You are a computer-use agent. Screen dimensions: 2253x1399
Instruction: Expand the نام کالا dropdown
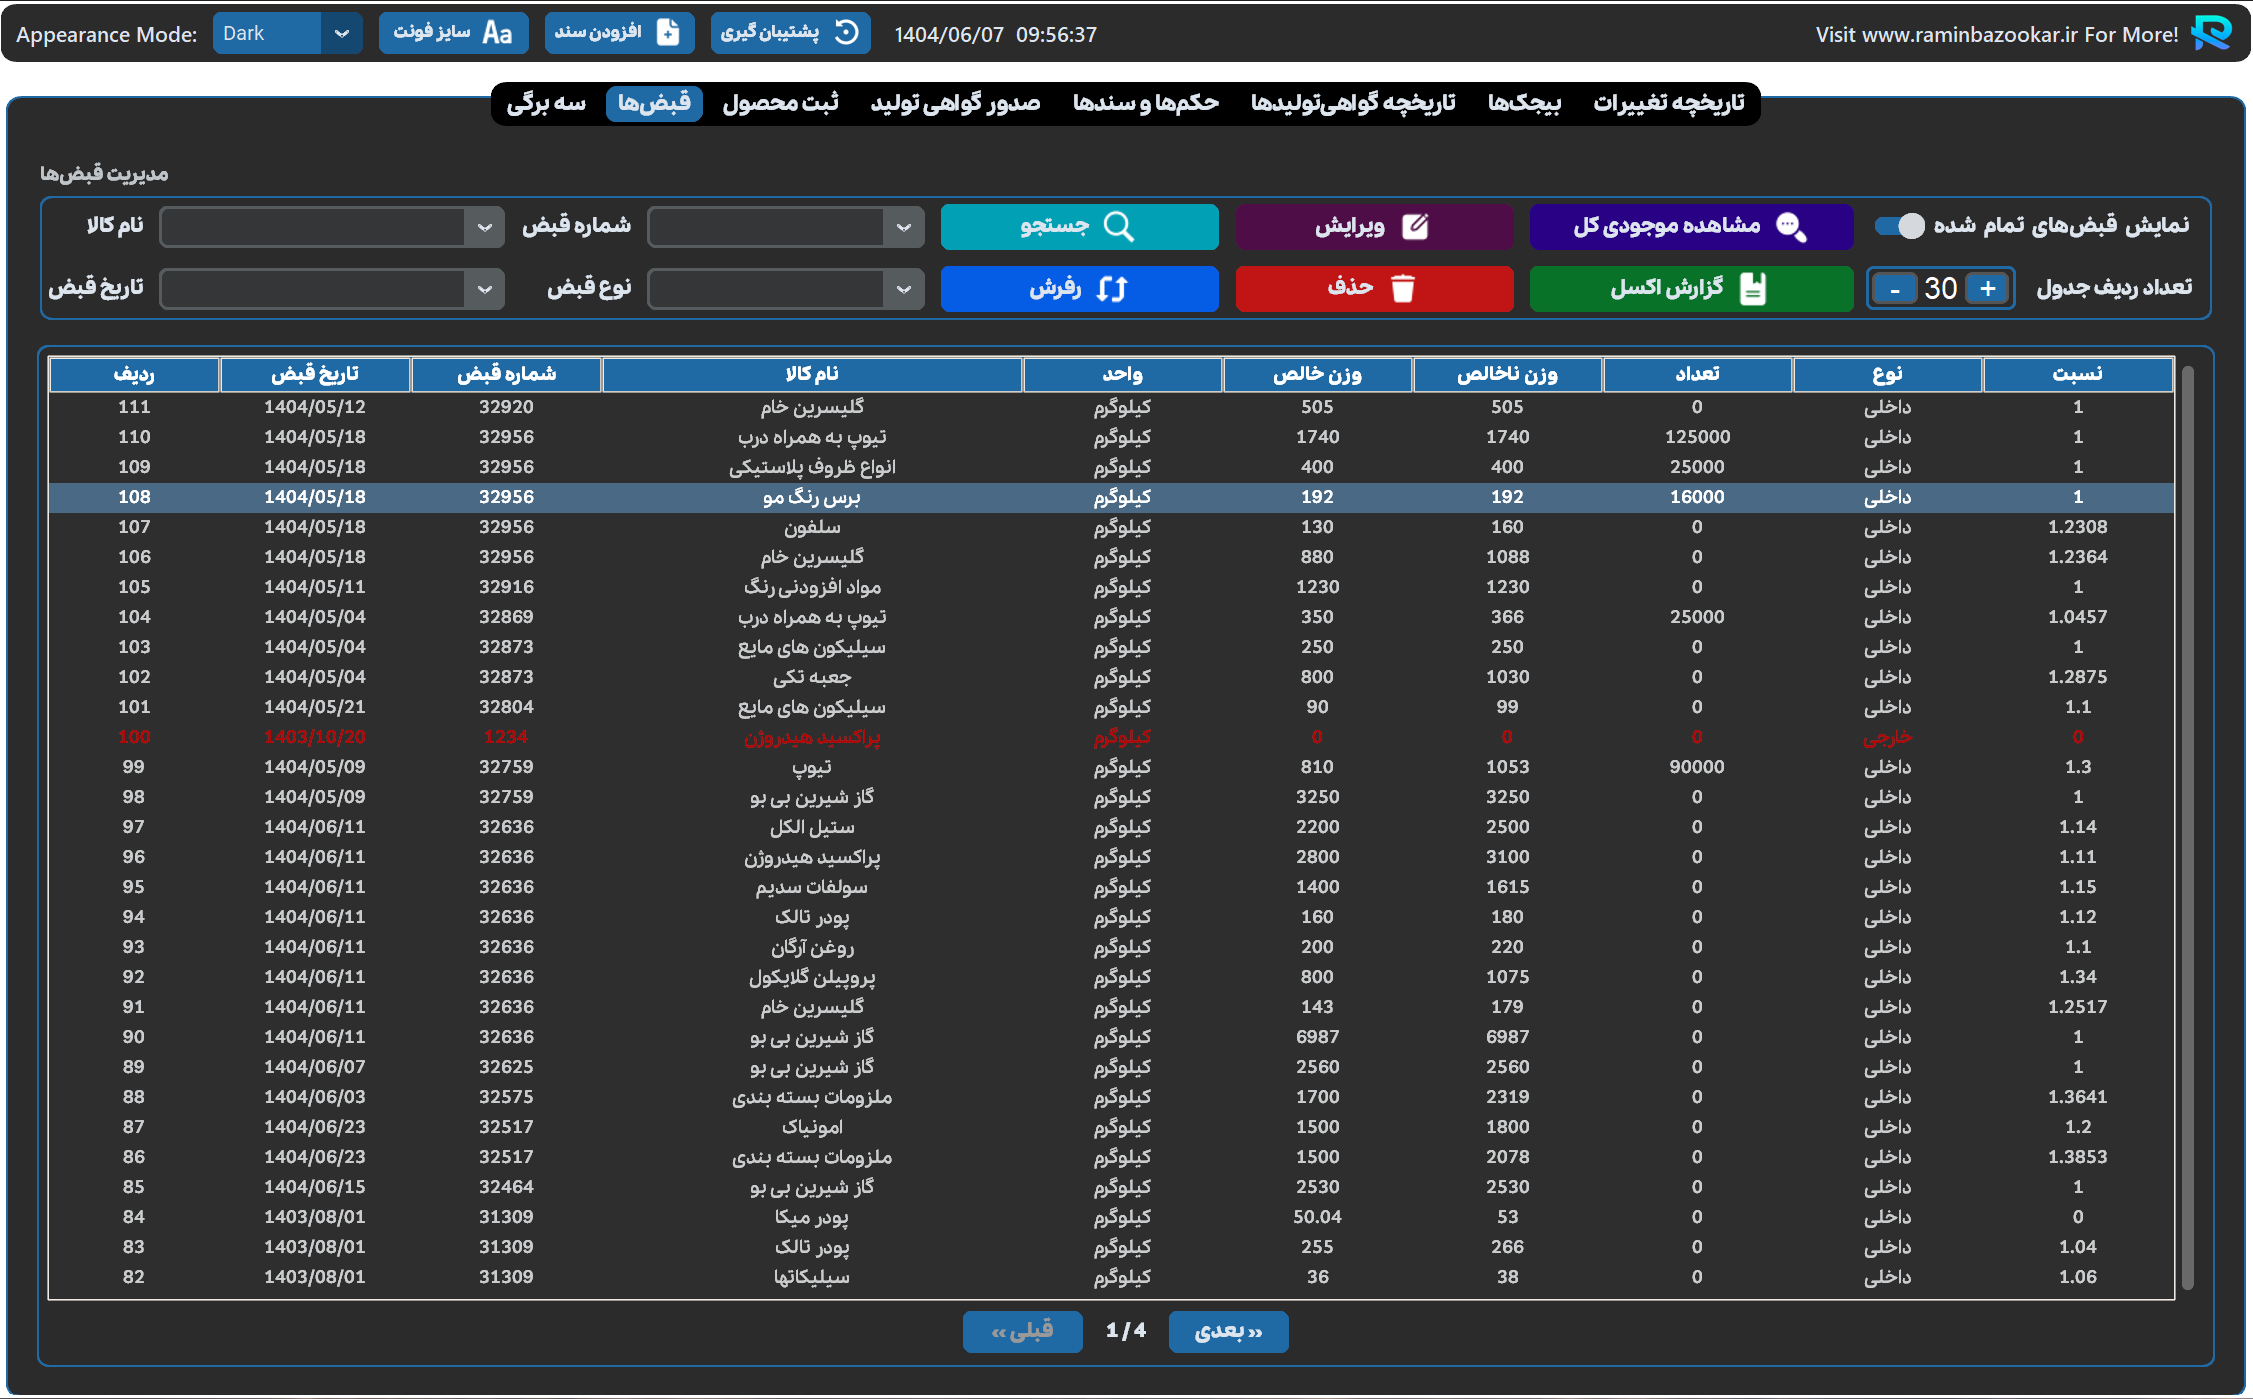click(484, 227)
